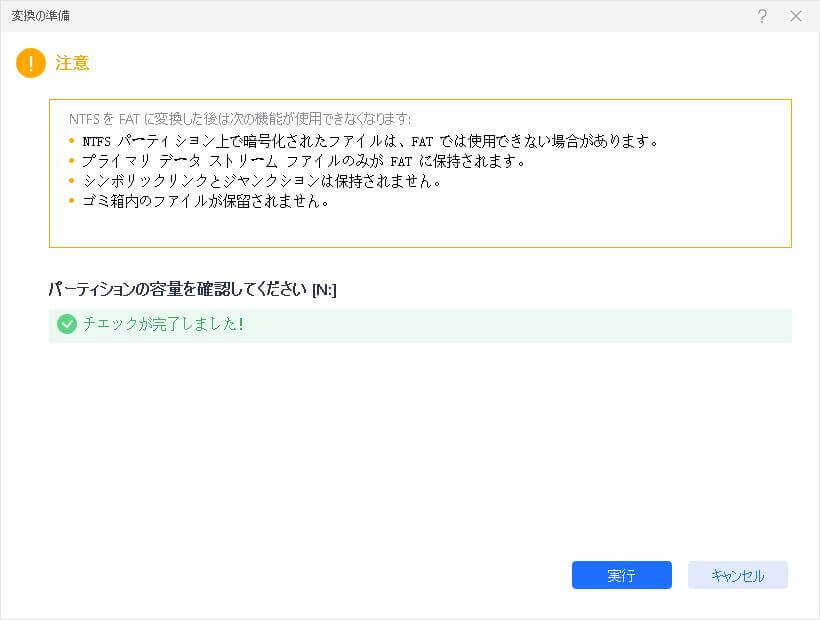Click the exclamation mark inside the warning circle
Viewport: 820px width, 620px height.
pyautogui.click(x=30, y=63)
